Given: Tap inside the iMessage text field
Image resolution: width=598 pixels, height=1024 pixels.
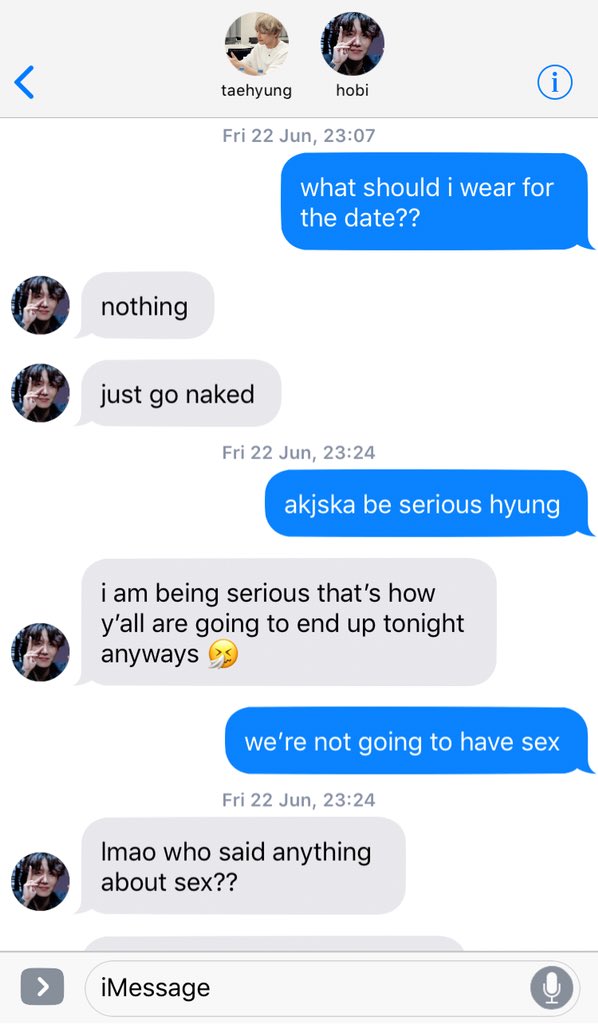Looking at the screenshot, I should pos(332,987).
